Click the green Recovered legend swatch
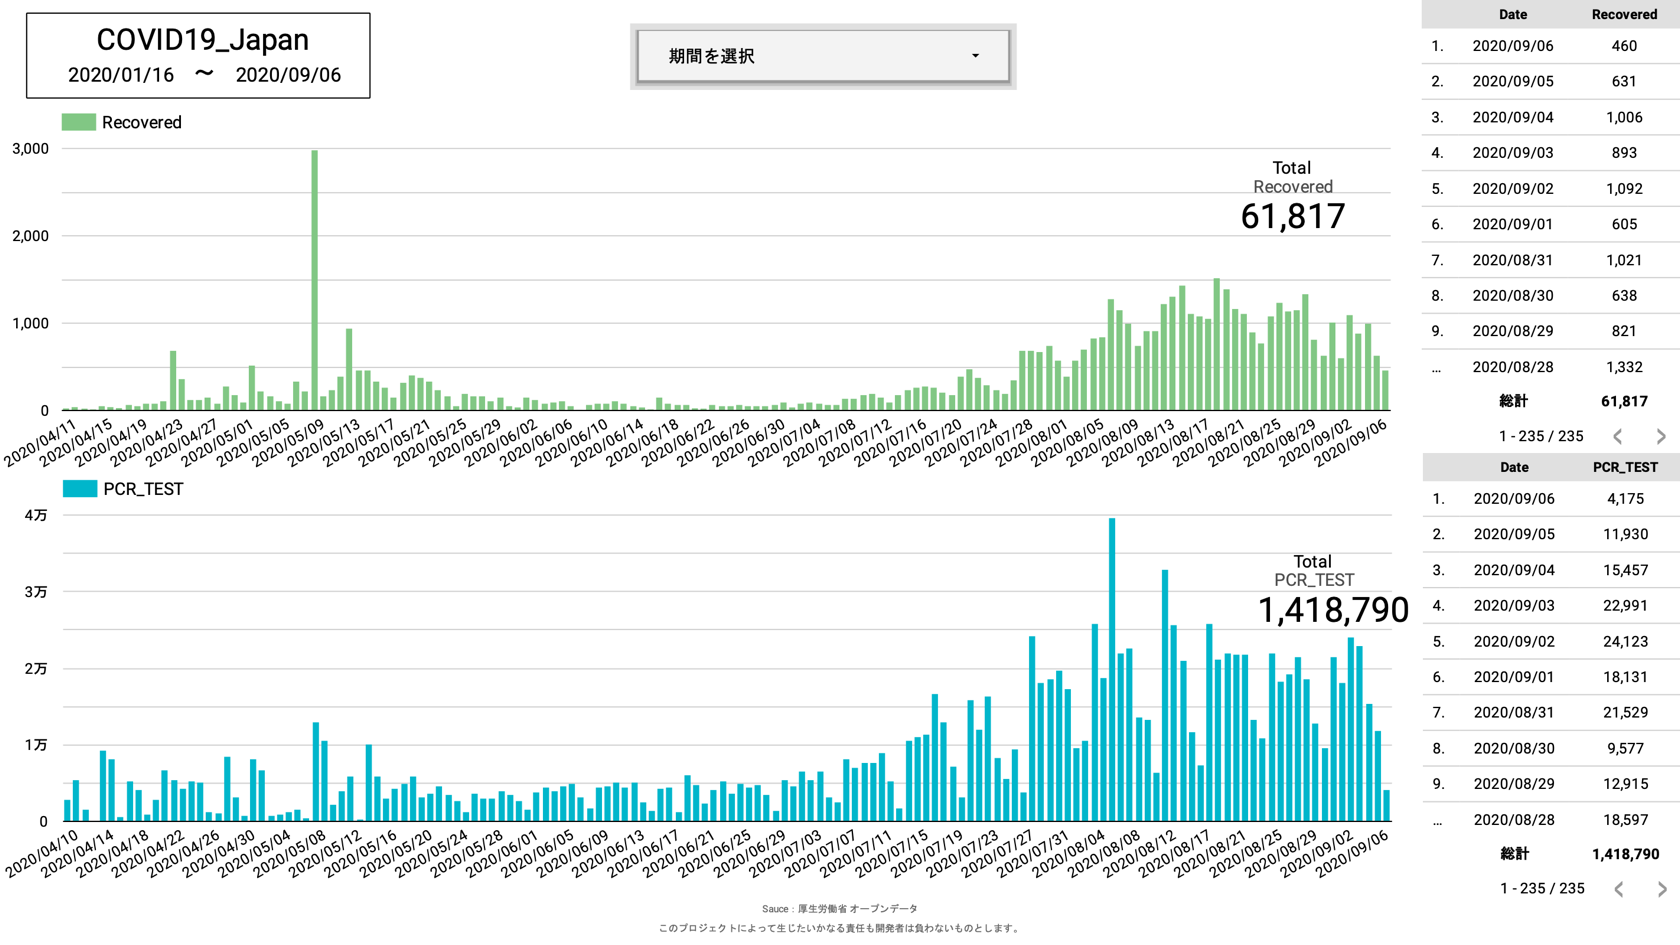 pos(79,122)
